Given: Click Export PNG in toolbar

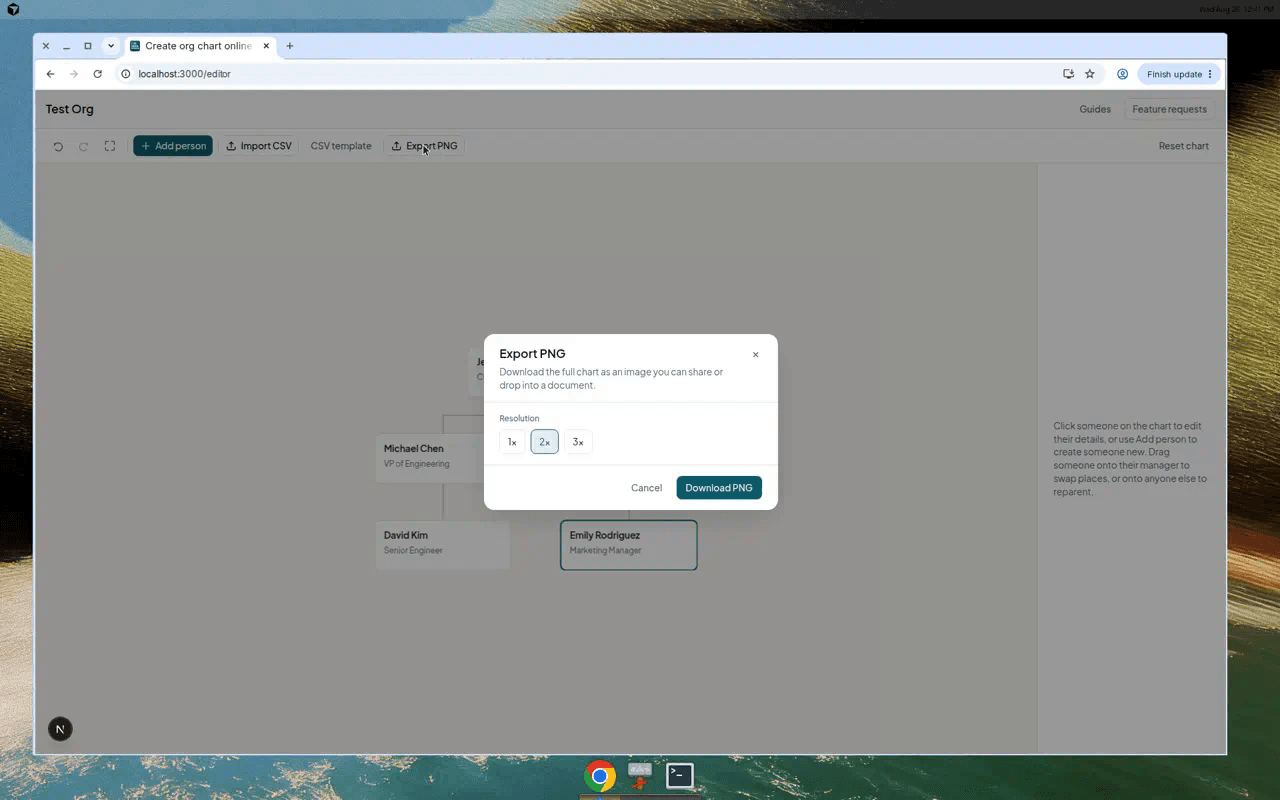Looking at the screenshot, I should pos(424,146).
